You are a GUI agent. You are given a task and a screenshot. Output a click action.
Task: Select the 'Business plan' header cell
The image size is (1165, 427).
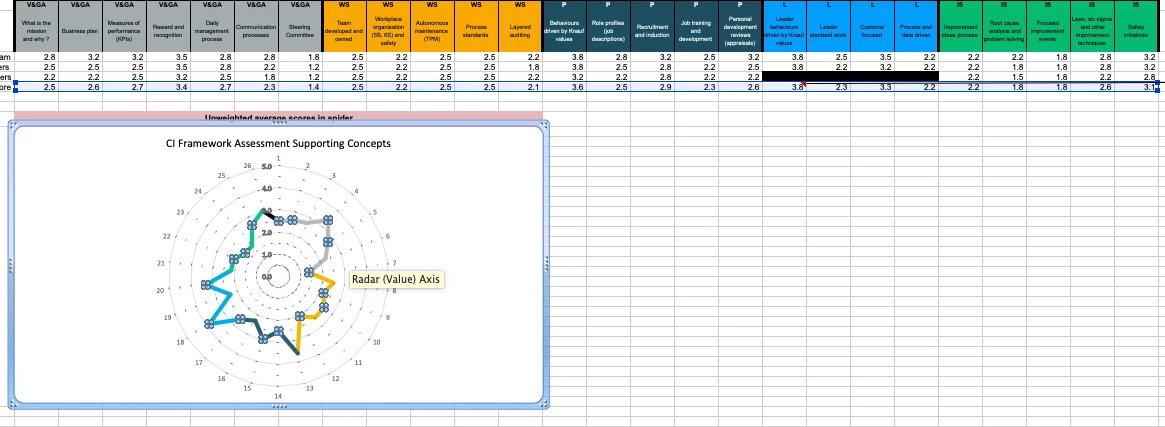(80, 31)
